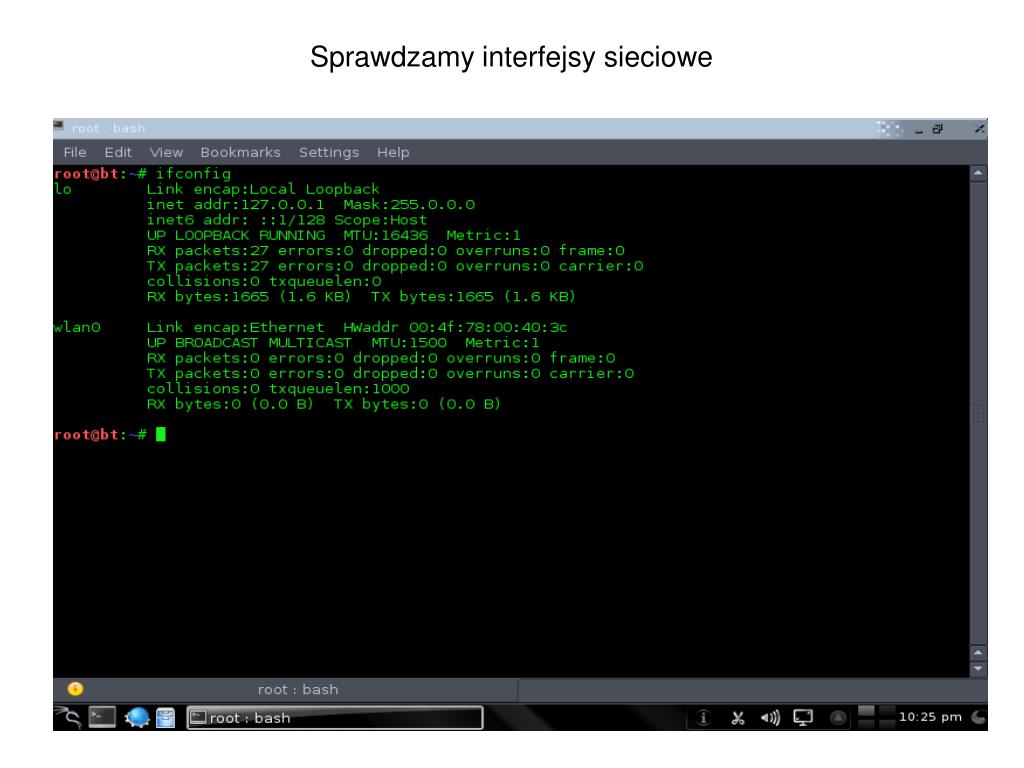Click 'UP BROADCAST MULTICAST' flags text
The height and width of the screenshot is (768, 1024).
click(249, 343)
